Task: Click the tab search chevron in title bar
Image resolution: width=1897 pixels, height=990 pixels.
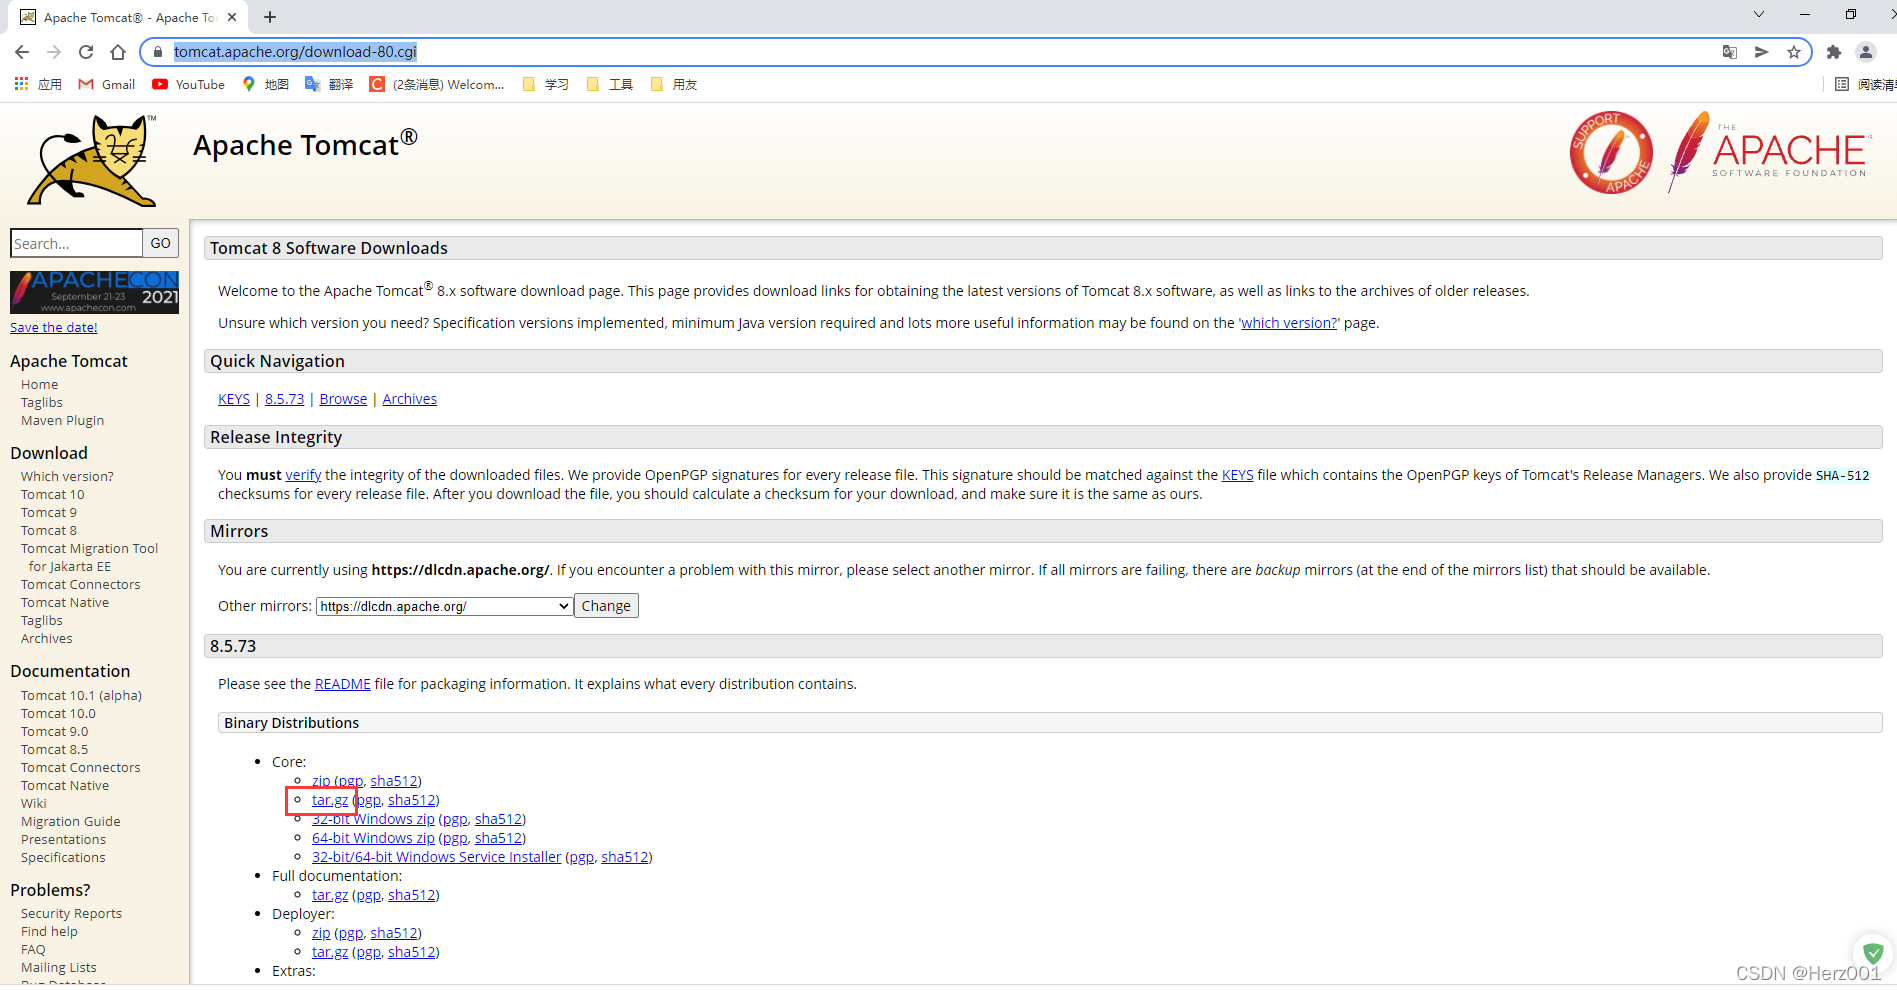Action: click(1759, 14)
